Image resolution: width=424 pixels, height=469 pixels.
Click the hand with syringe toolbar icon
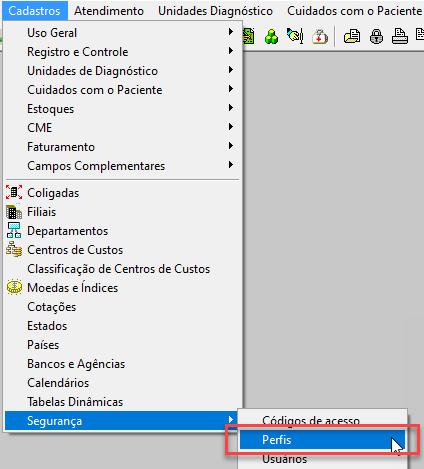[295, 36]
